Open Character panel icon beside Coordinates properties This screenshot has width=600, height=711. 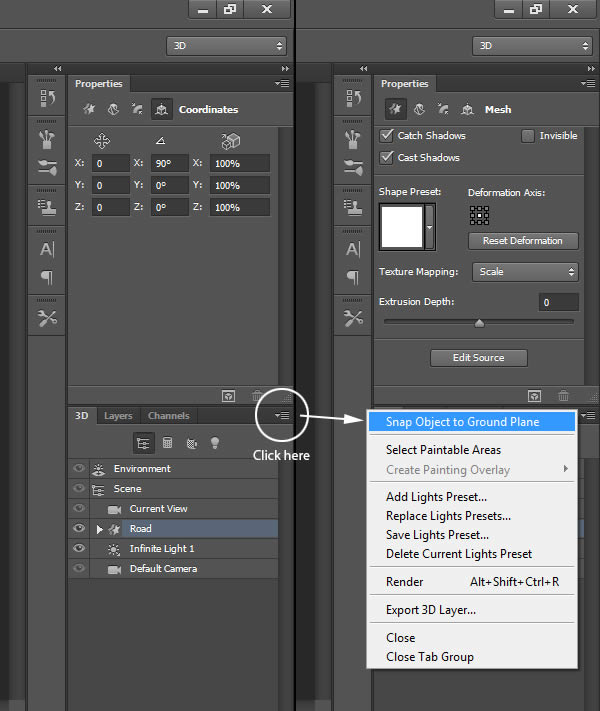(47, 249)
